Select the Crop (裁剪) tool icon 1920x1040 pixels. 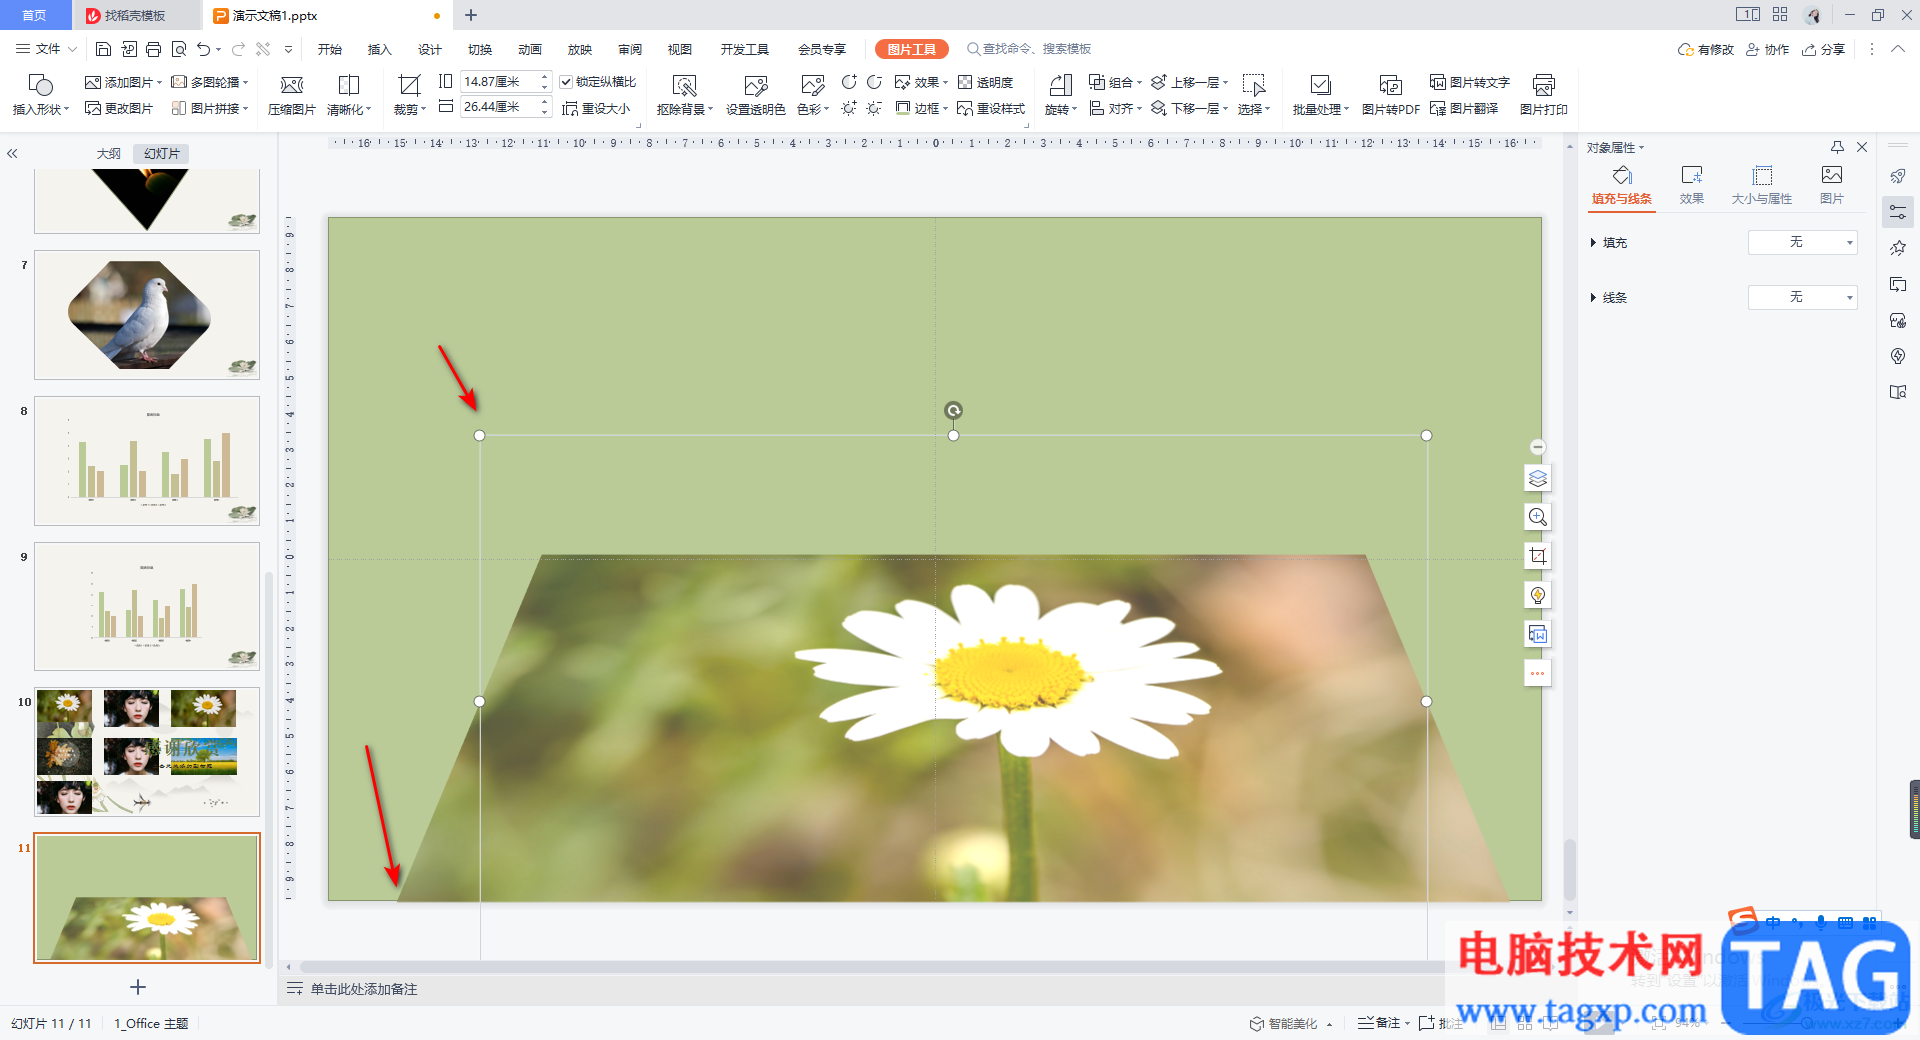[x=409, y=85]
